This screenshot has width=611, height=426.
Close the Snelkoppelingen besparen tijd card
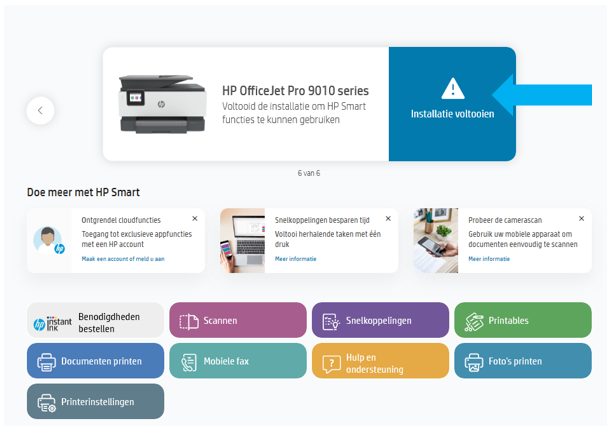point(388,218)
